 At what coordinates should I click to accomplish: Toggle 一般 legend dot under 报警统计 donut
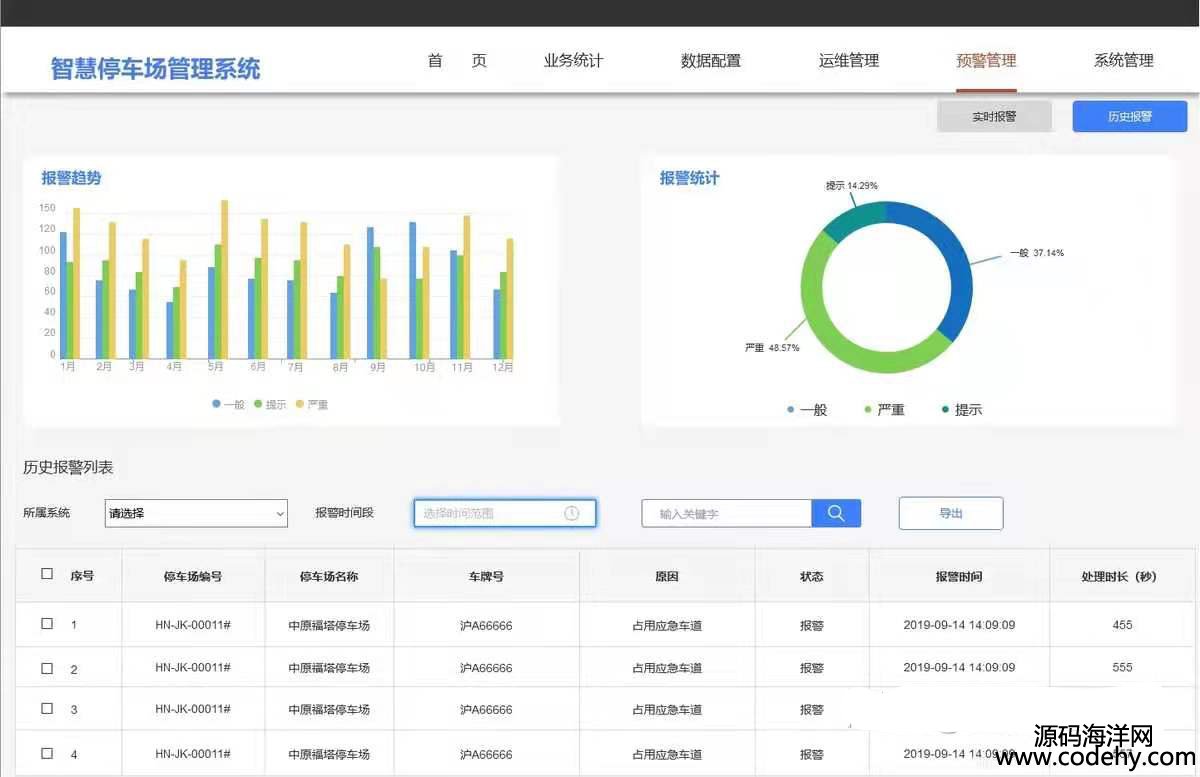click(x=791, y=410)
